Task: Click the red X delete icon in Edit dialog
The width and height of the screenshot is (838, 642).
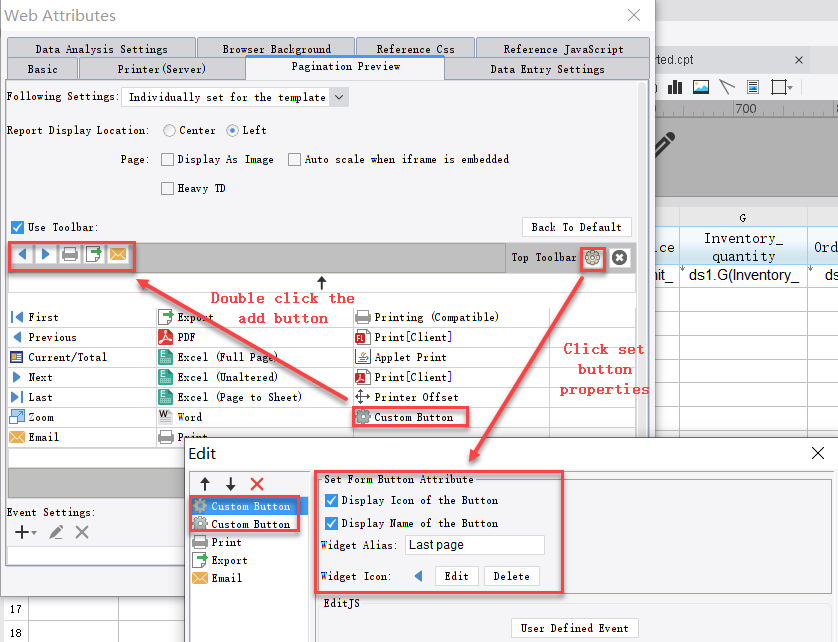Action: [256, 484]
